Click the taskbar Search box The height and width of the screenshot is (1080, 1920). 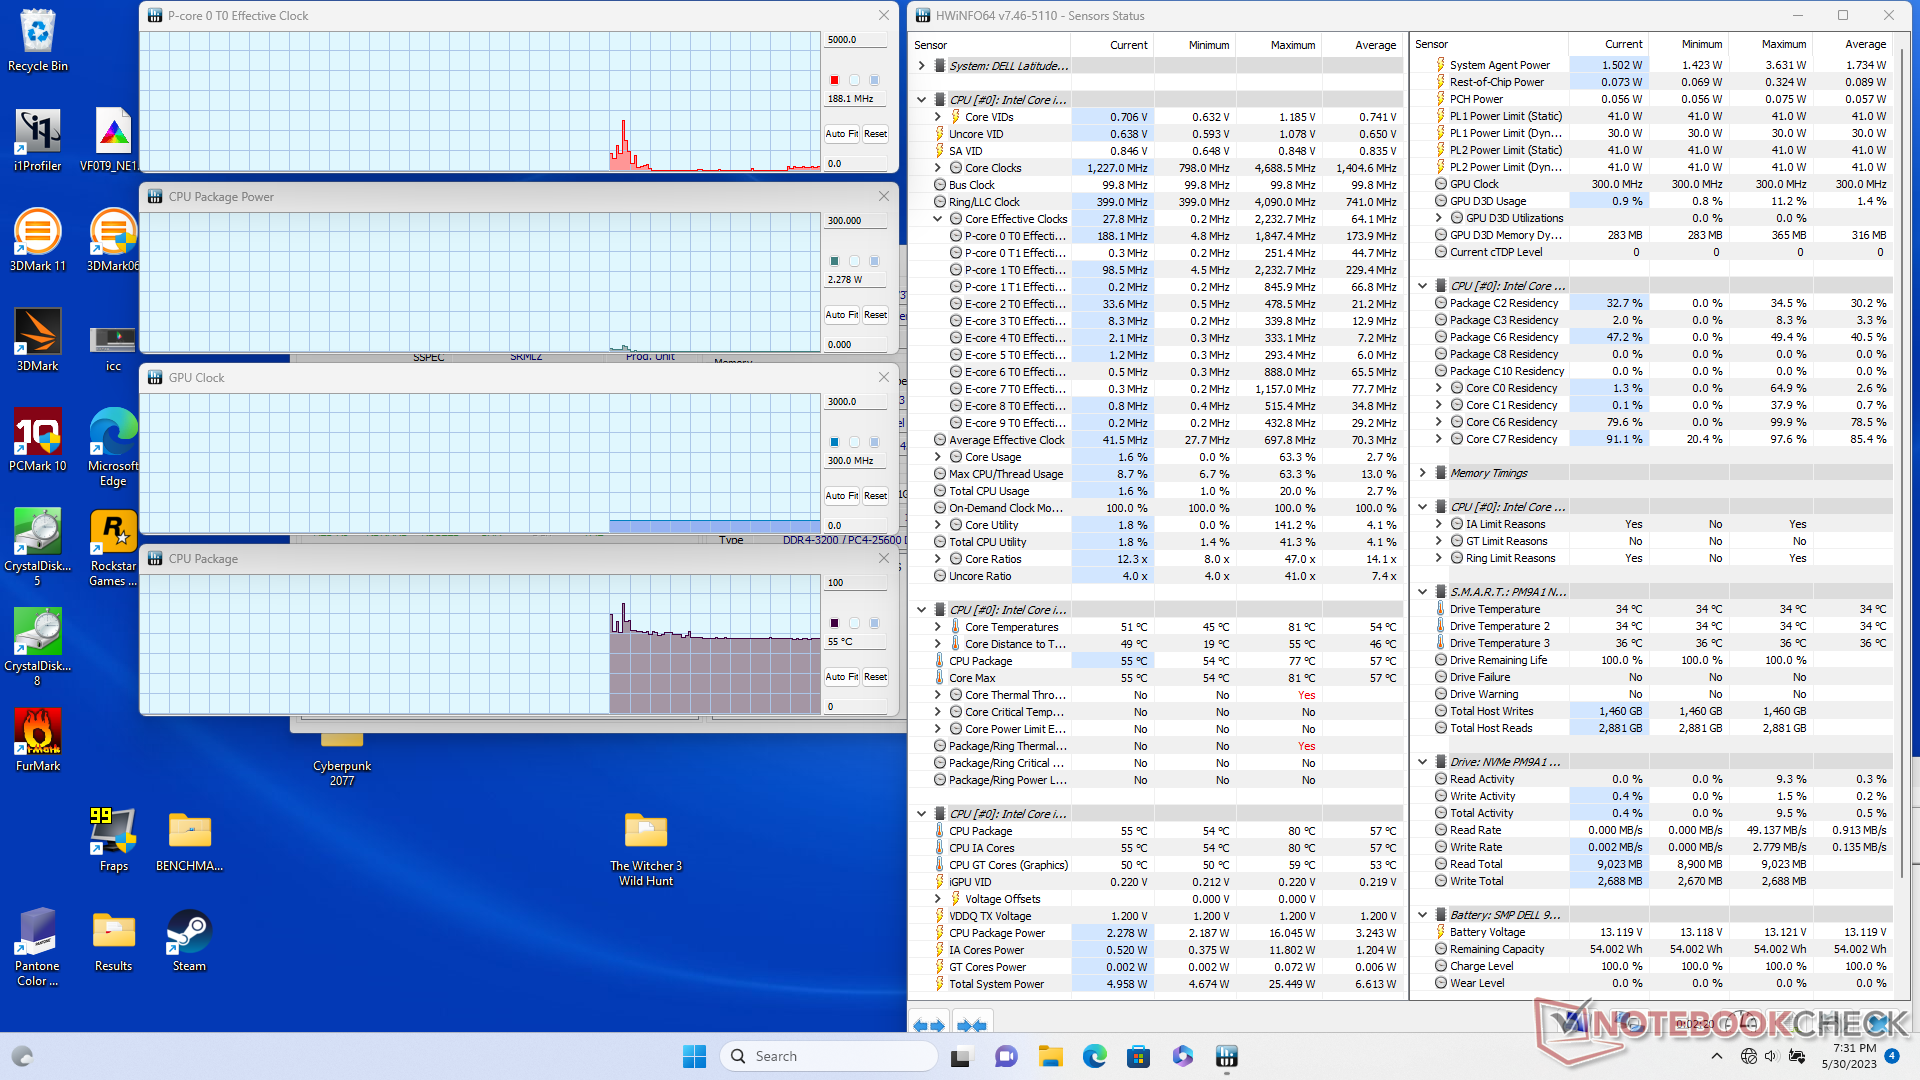tap(830, 1056)
